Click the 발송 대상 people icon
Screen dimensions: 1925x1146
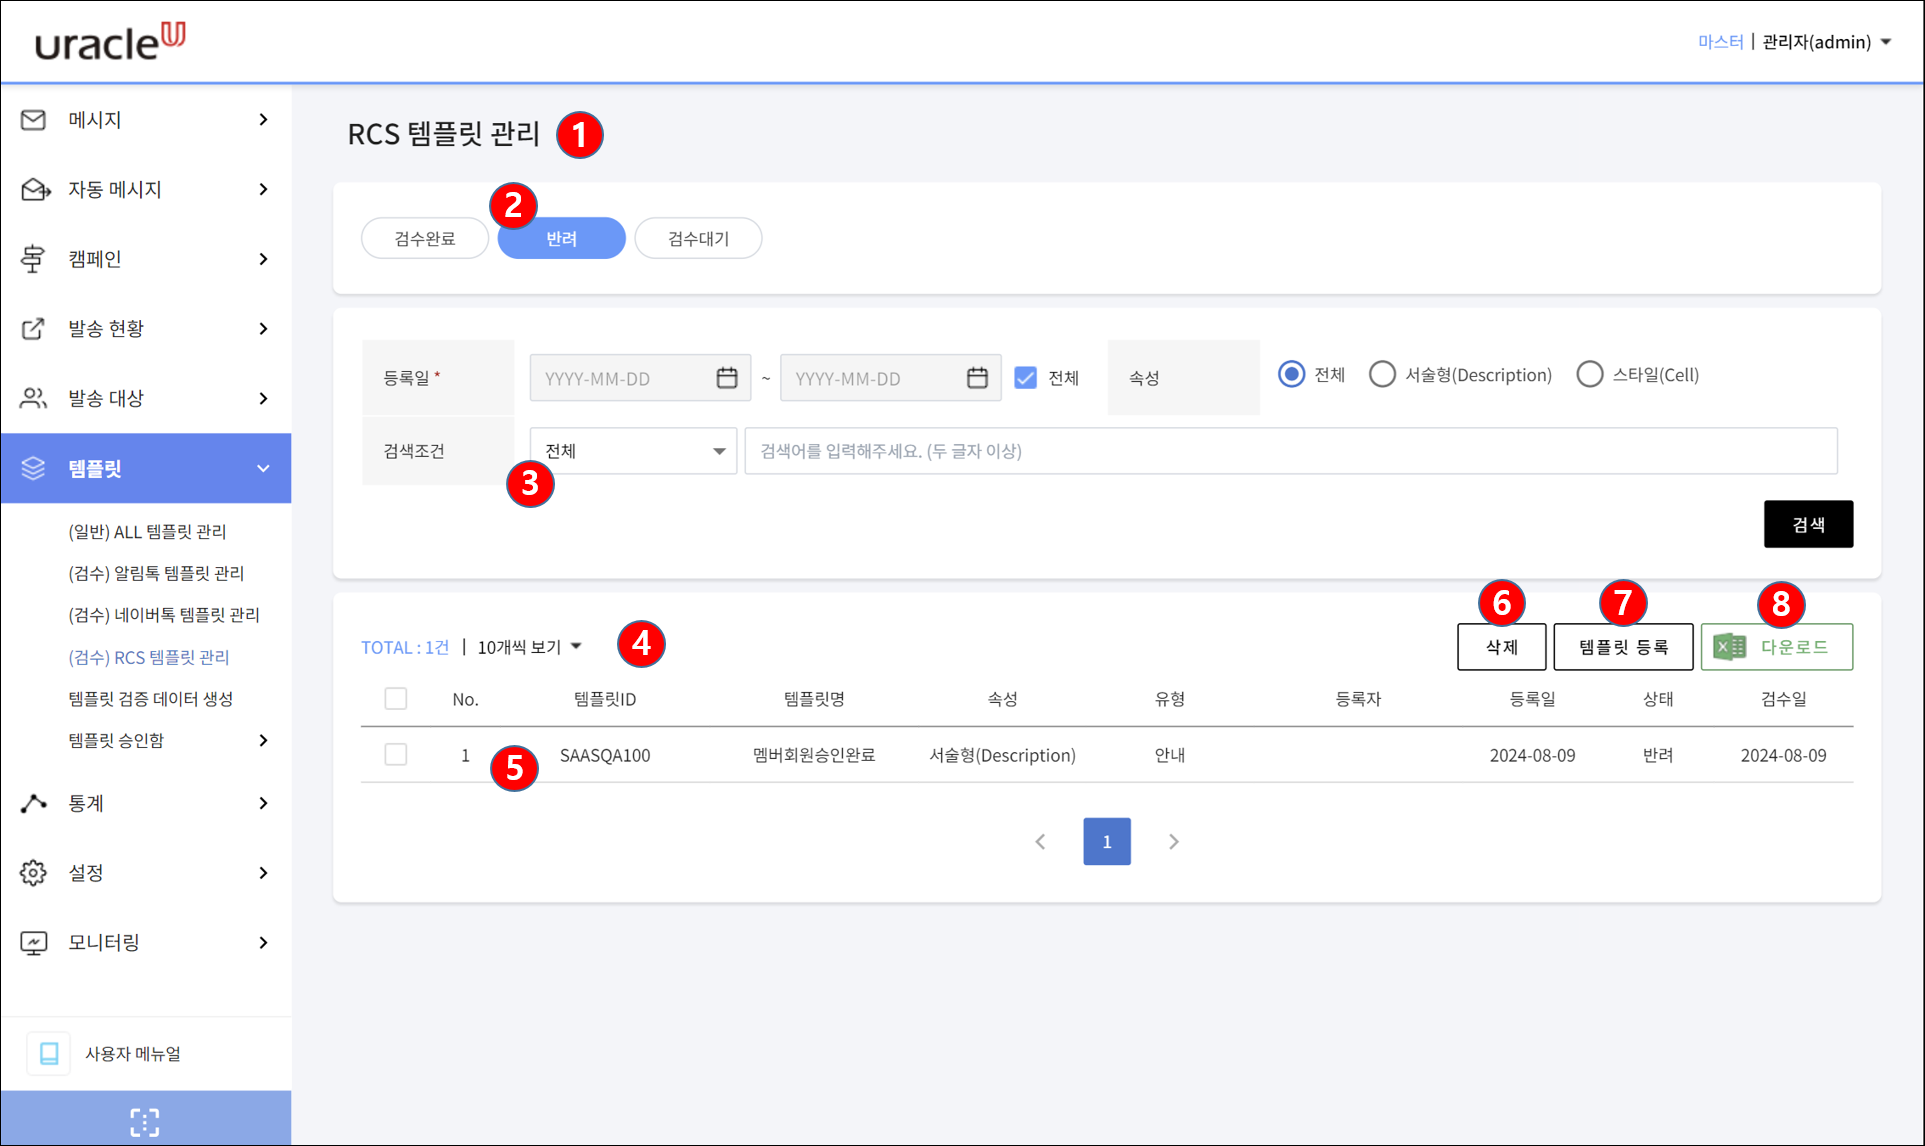tap(33, 398)
